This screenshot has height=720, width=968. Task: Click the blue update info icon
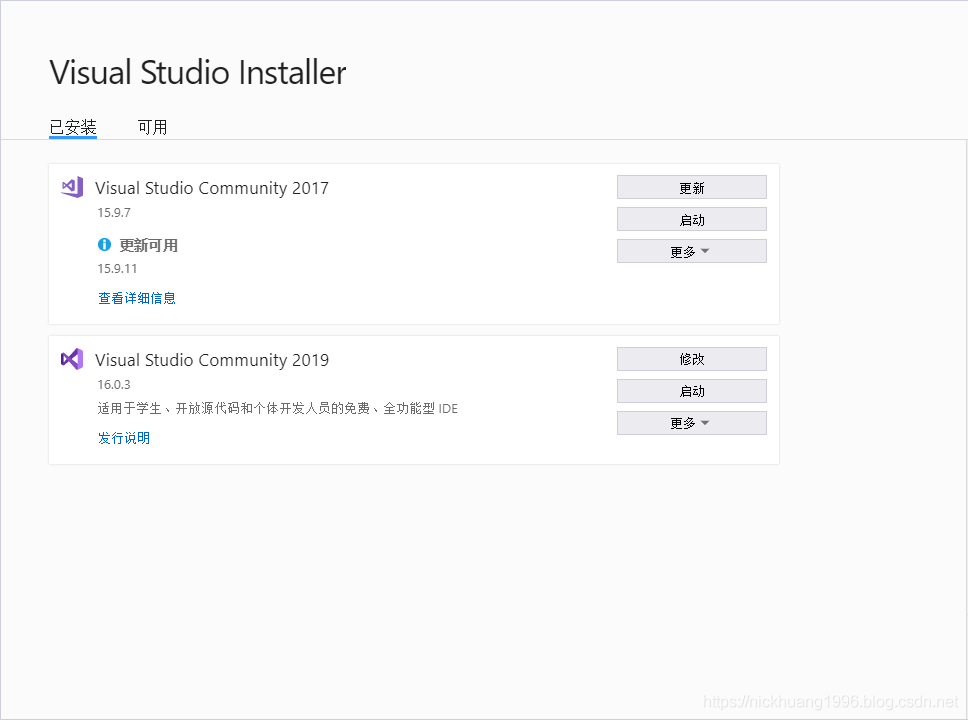pos(105,245)
